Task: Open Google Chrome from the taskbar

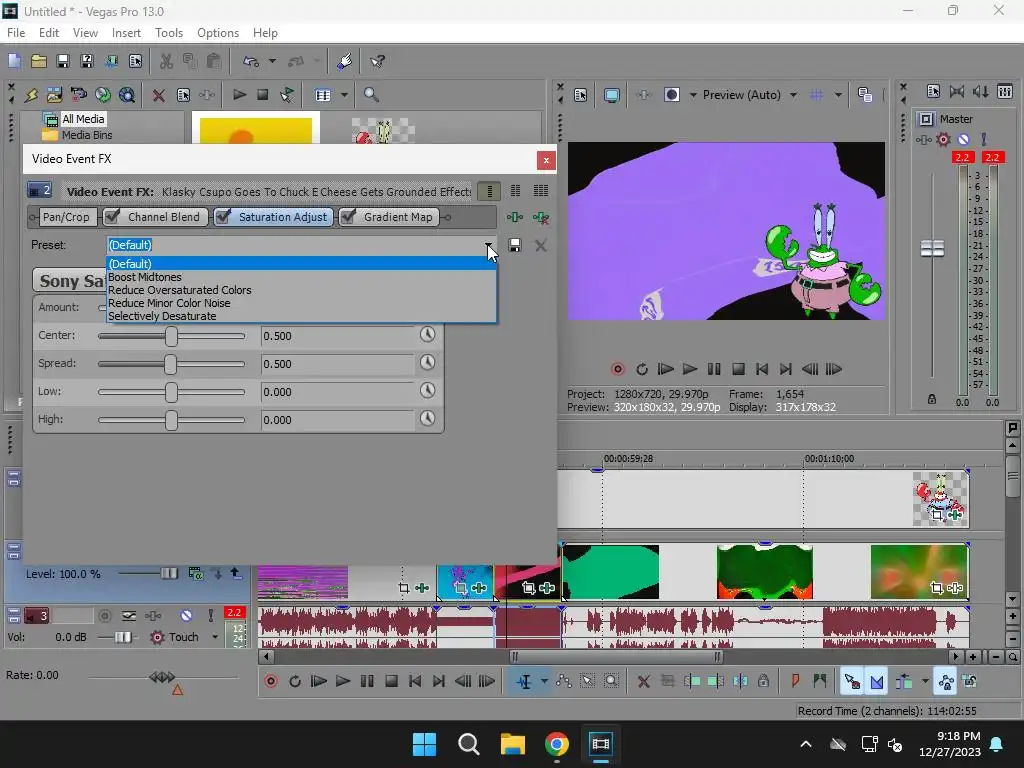Action: pos(556,744)
